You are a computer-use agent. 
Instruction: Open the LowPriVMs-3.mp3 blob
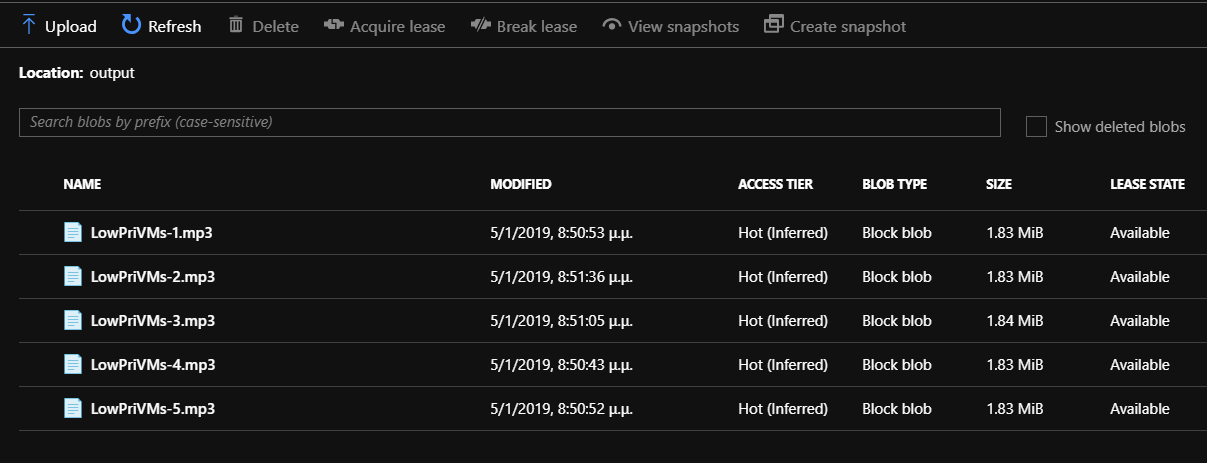tap(152, 321)
